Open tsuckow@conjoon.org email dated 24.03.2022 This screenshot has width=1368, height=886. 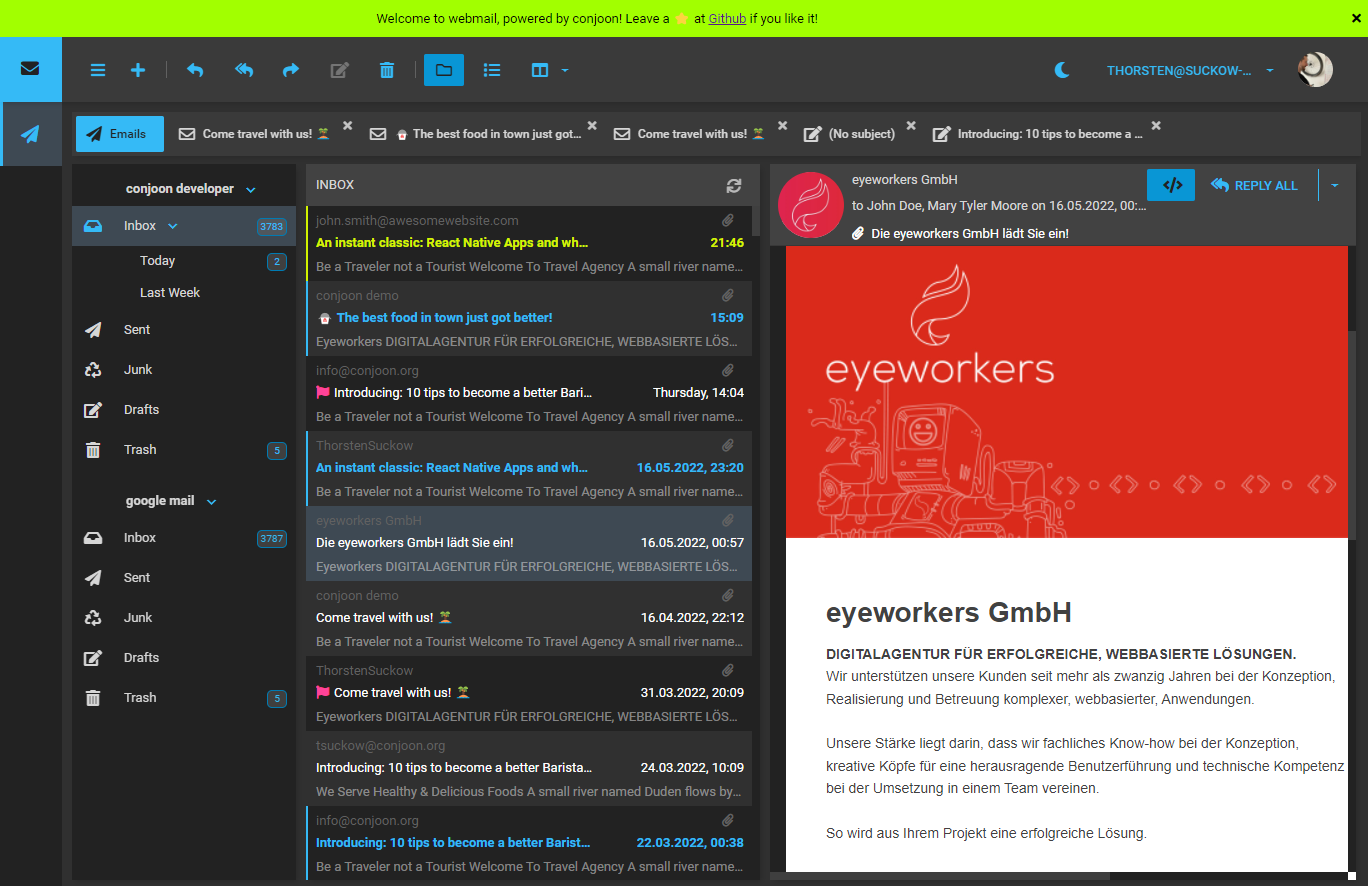pyautogui.click(x=529, y=769)
